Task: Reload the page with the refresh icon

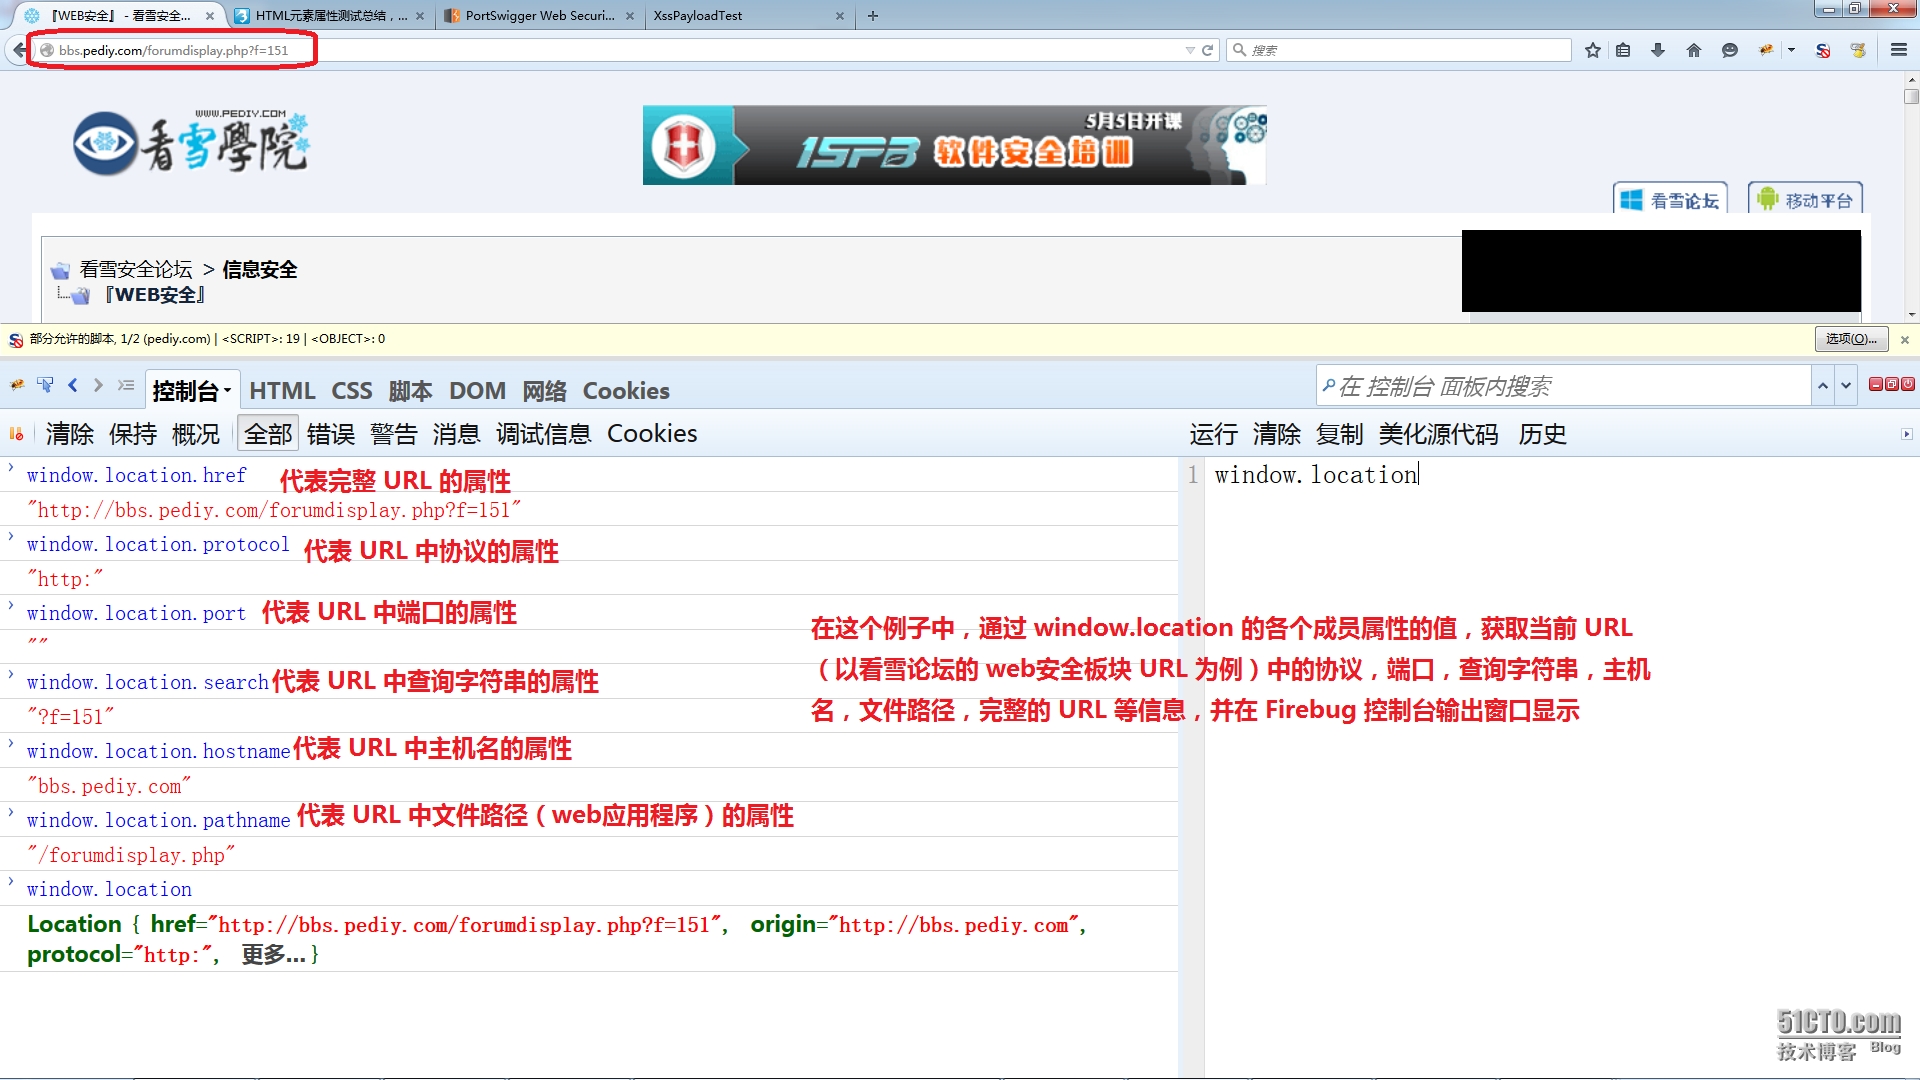Action: click(1207, 50)
